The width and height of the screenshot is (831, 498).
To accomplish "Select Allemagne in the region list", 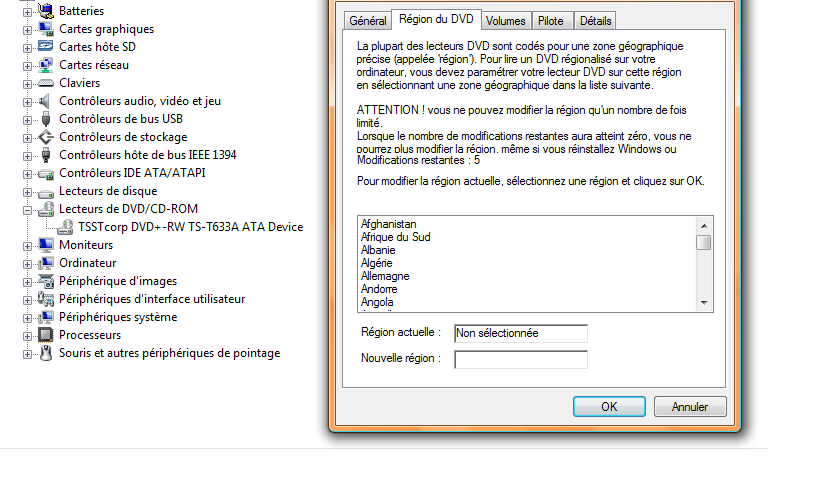I will tap(385, 276).
